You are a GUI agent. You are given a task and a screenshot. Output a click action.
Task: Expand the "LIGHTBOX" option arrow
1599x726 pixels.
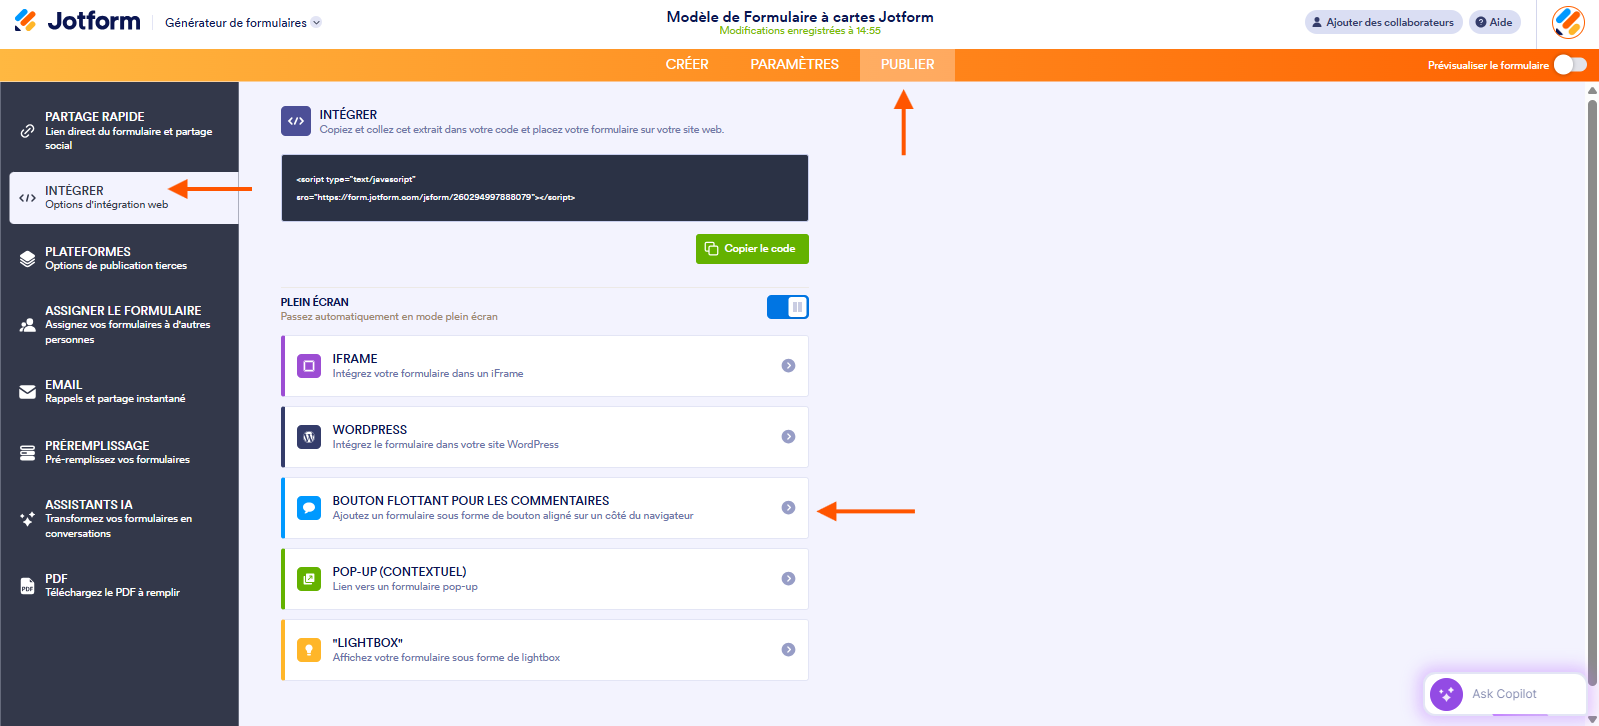point(788,650)
